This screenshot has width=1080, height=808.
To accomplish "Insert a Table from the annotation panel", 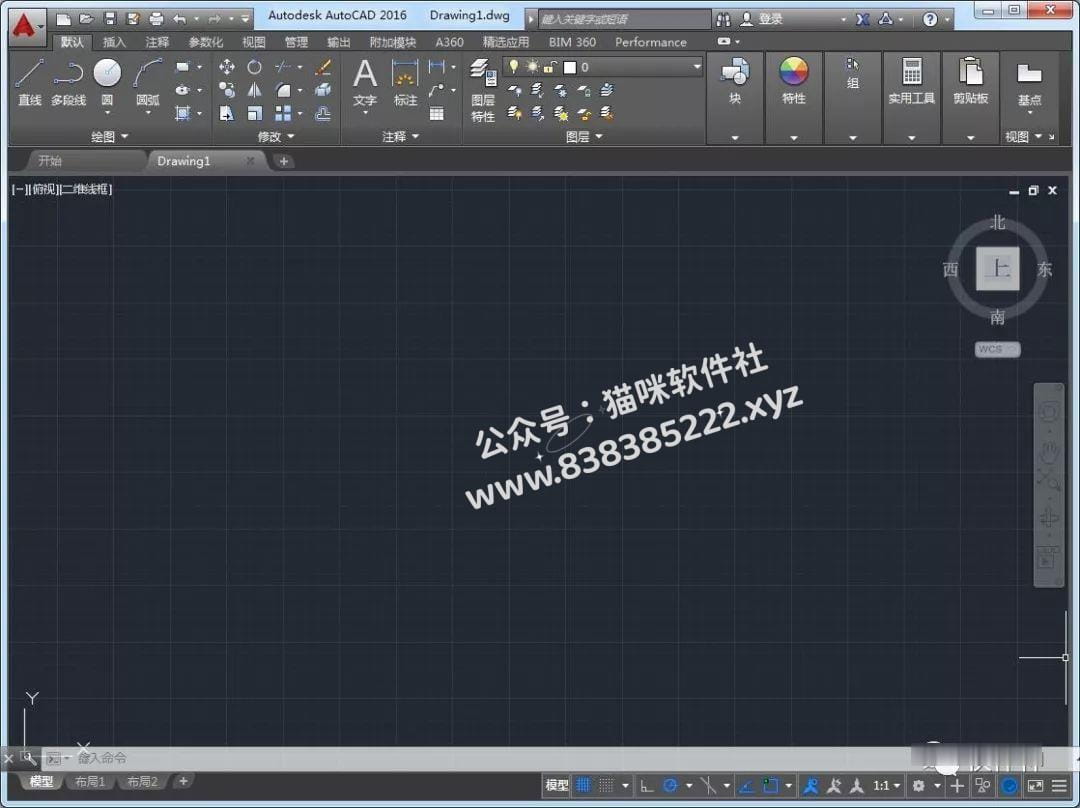I will pos(437,114).
